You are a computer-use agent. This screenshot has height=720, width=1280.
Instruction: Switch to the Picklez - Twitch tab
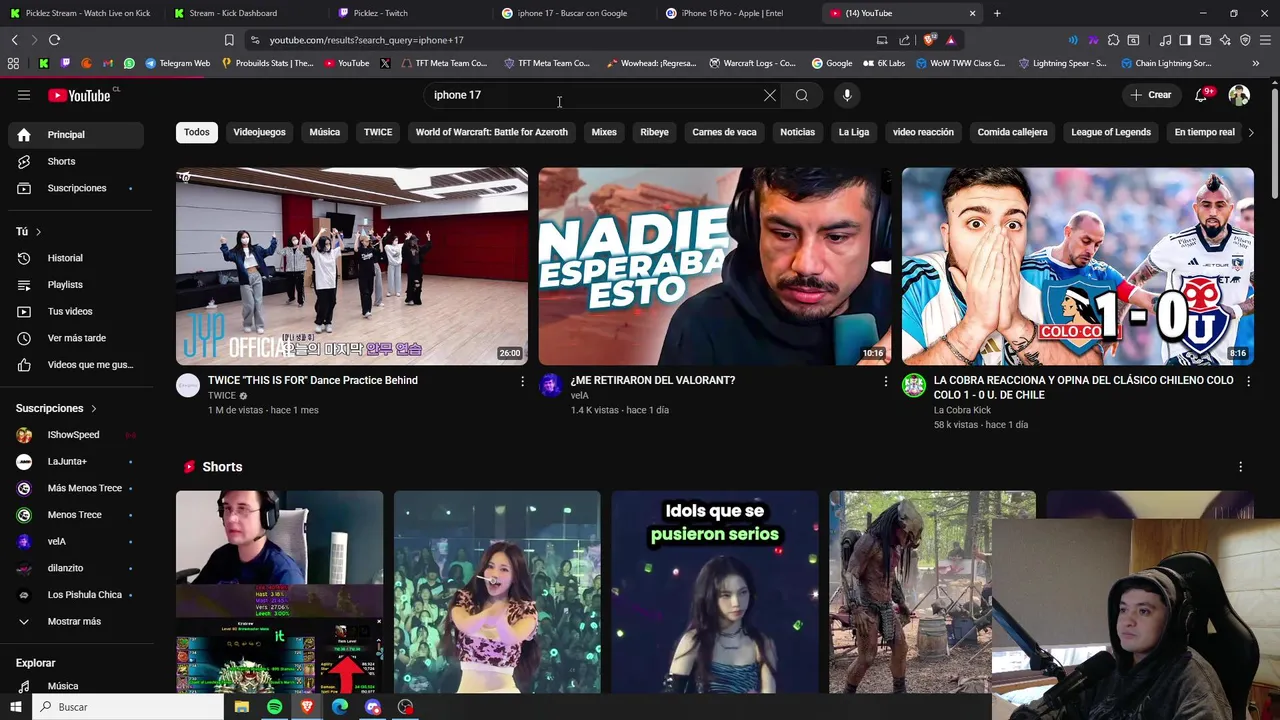410,13
